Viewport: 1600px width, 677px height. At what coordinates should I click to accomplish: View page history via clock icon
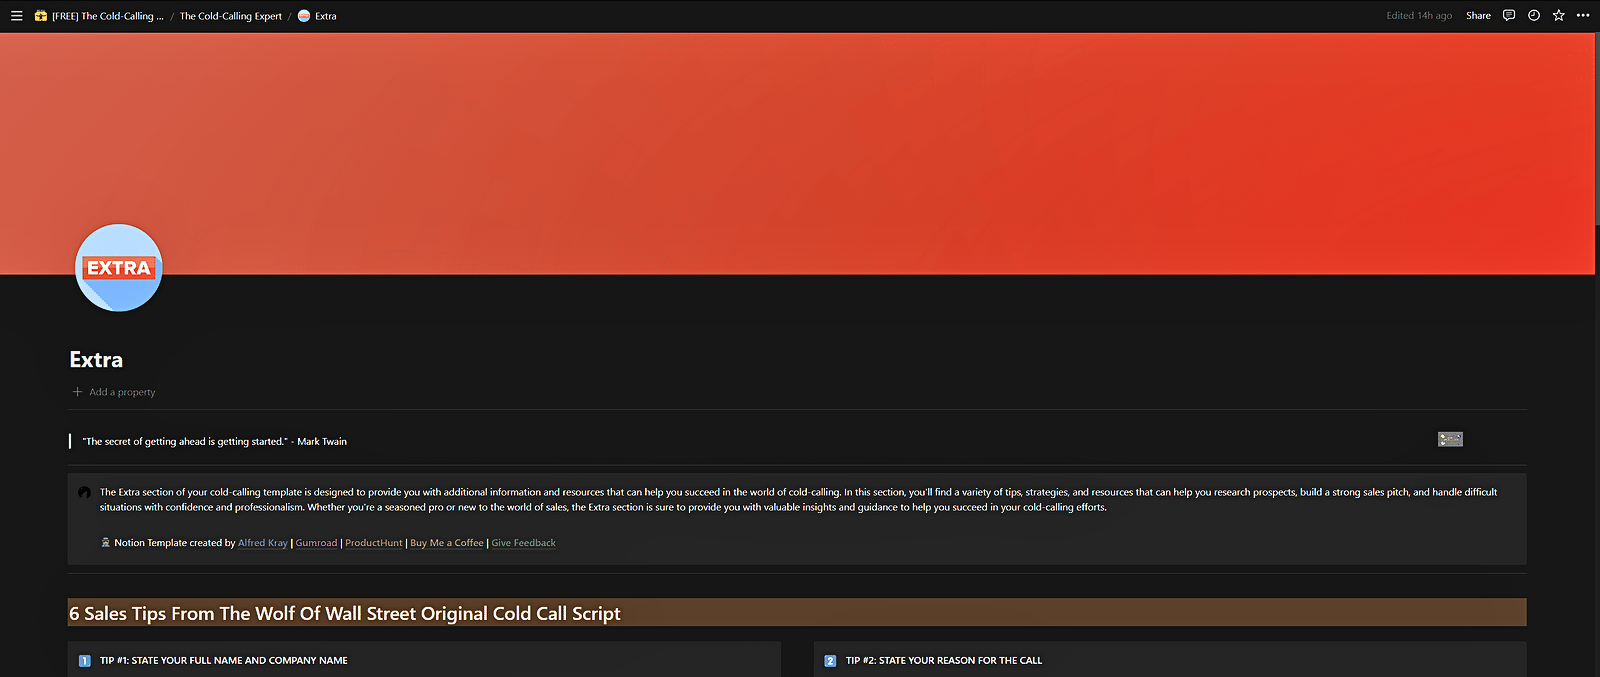click(1534, 16)
